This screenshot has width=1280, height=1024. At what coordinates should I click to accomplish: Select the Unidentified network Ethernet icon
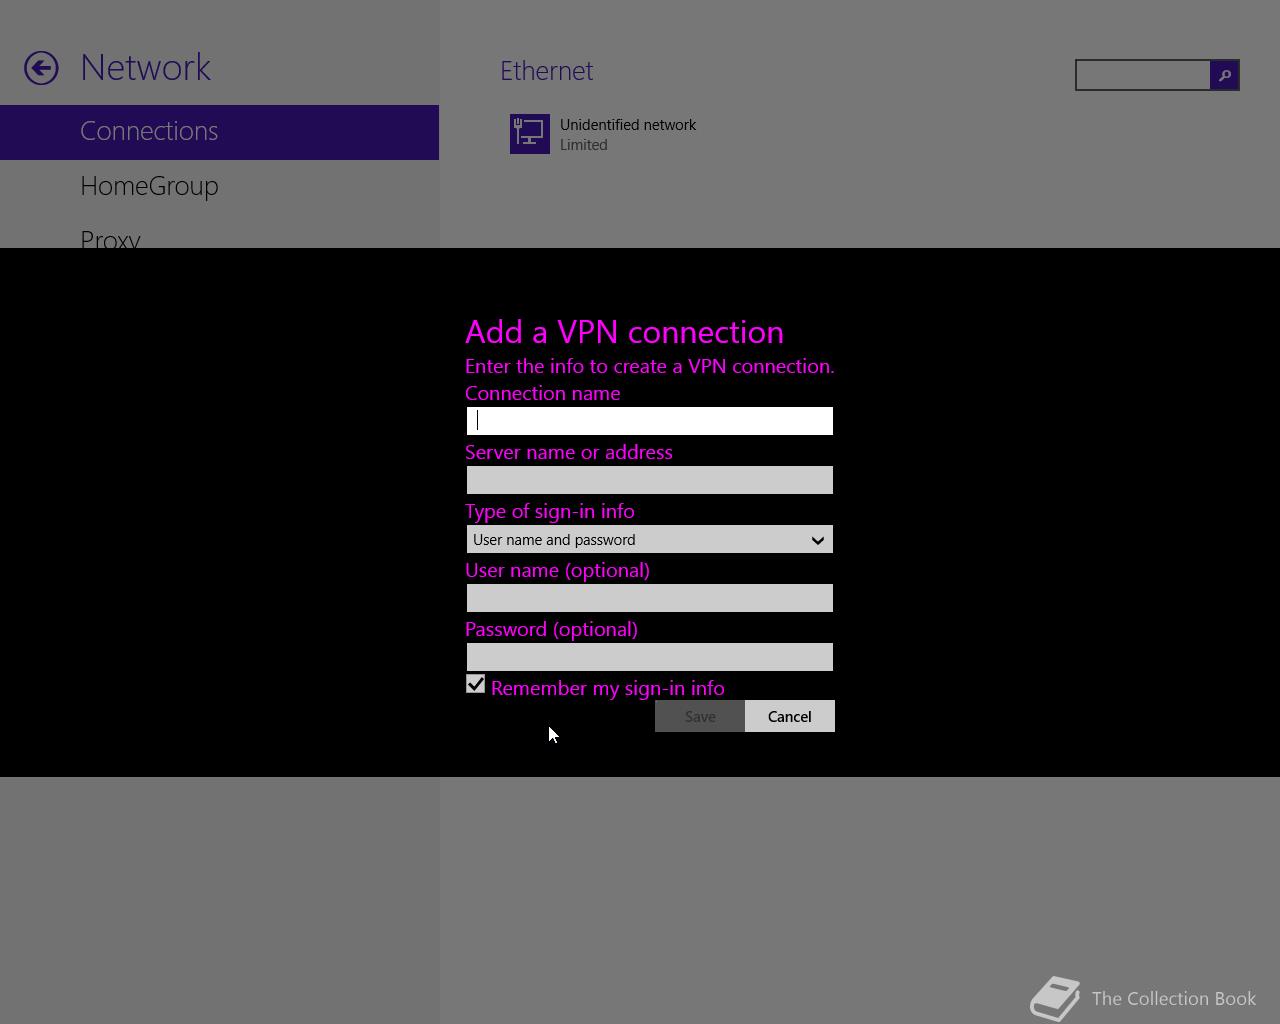coord(530,134)
